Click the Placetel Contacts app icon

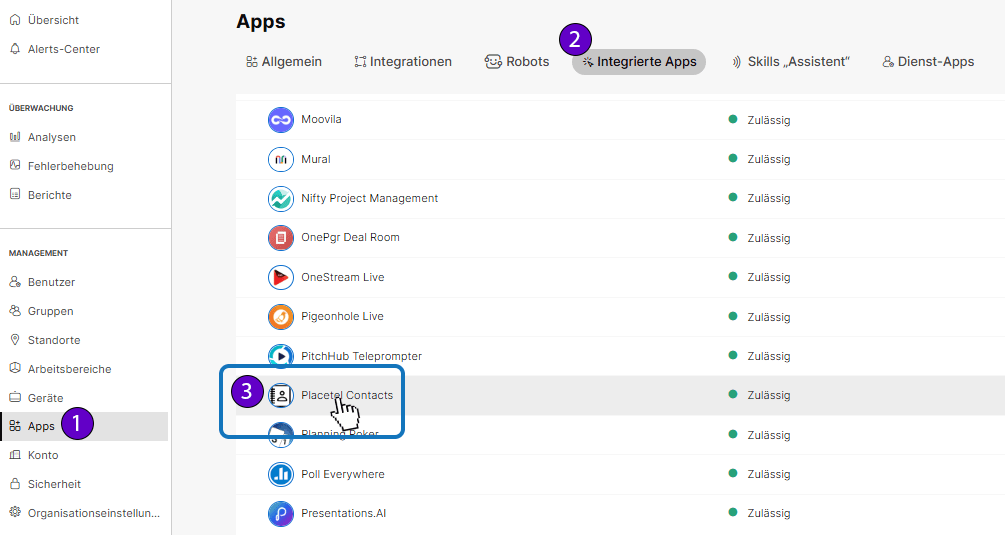point(281,395)
